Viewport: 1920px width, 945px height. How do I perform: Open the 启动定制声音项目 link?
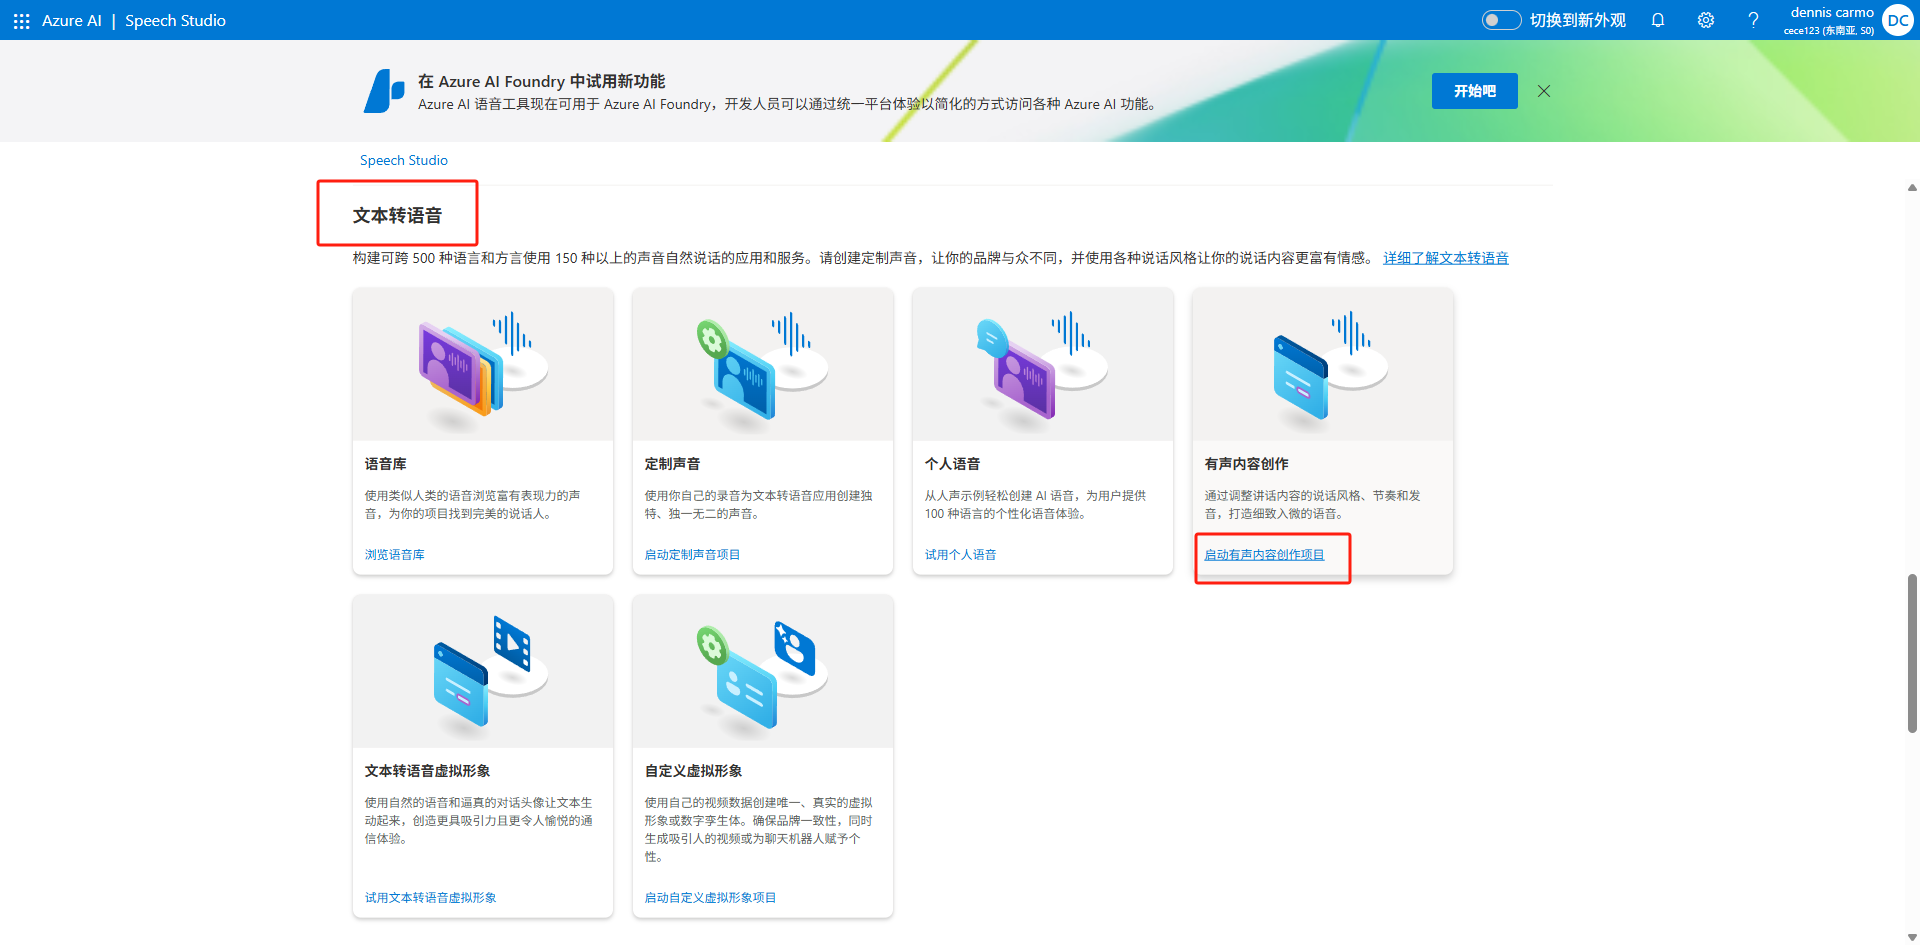tap(692, 555)
